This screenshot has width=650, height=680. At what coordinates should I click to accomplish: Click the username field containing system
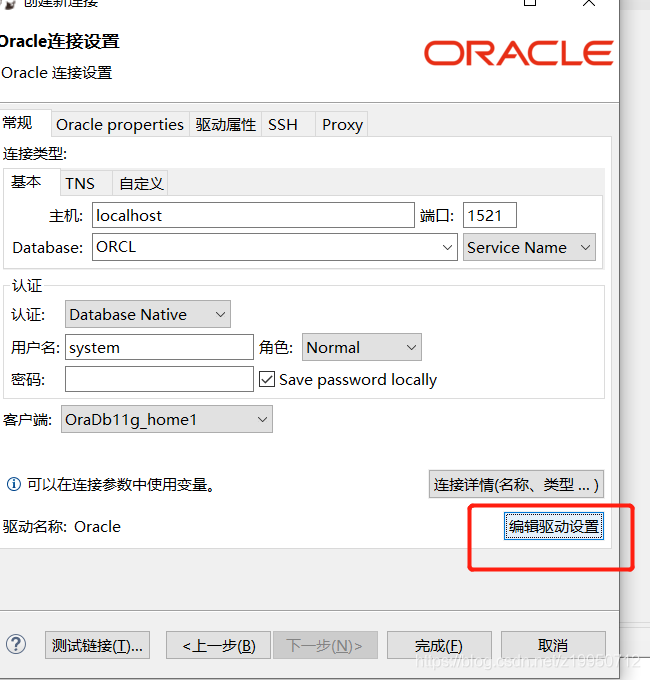pyautogui.click(x=159, y=347)
